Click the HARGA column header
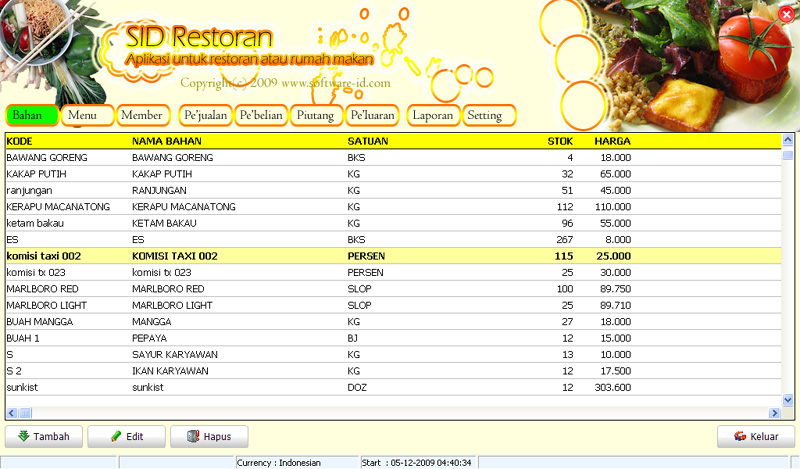 (x=612, y=141)
